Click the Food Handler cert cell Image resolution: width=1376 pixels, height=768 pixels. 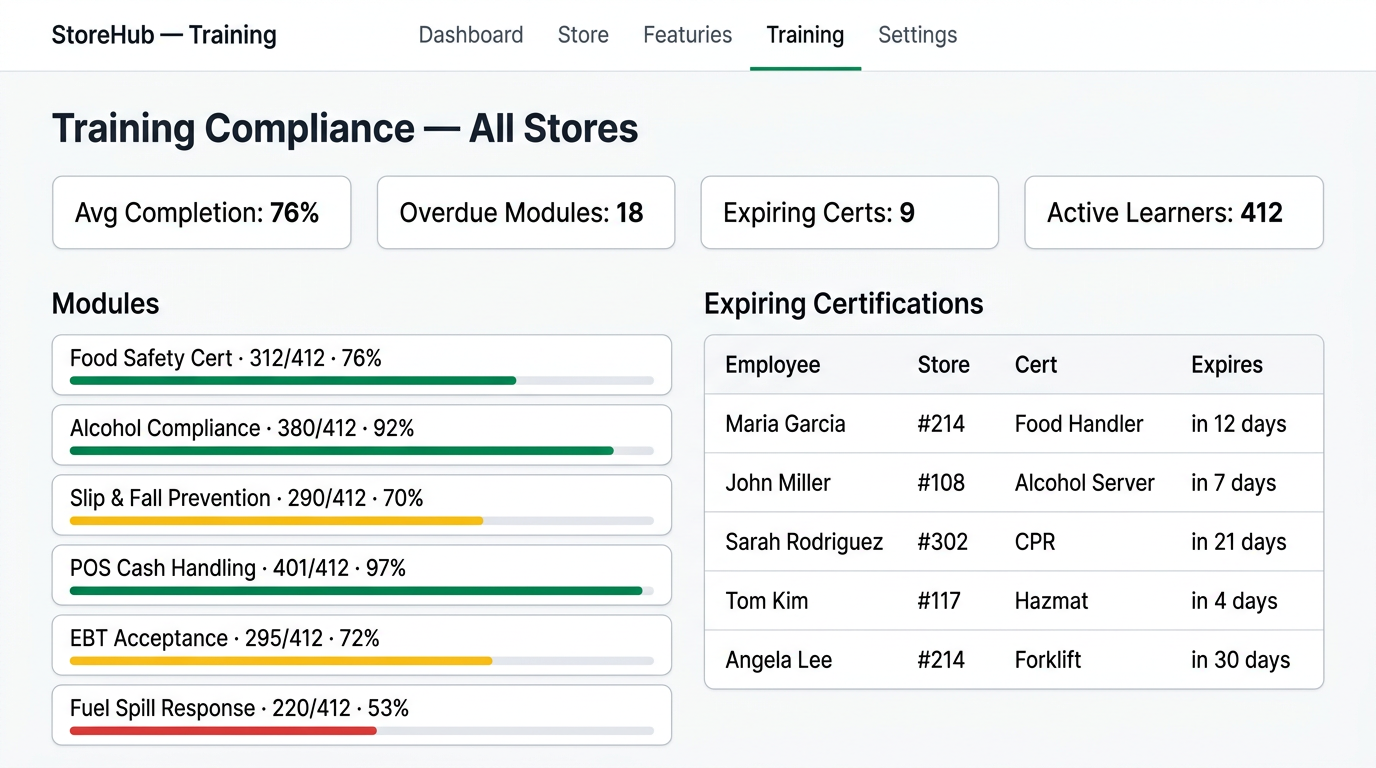coord(1079,424)
